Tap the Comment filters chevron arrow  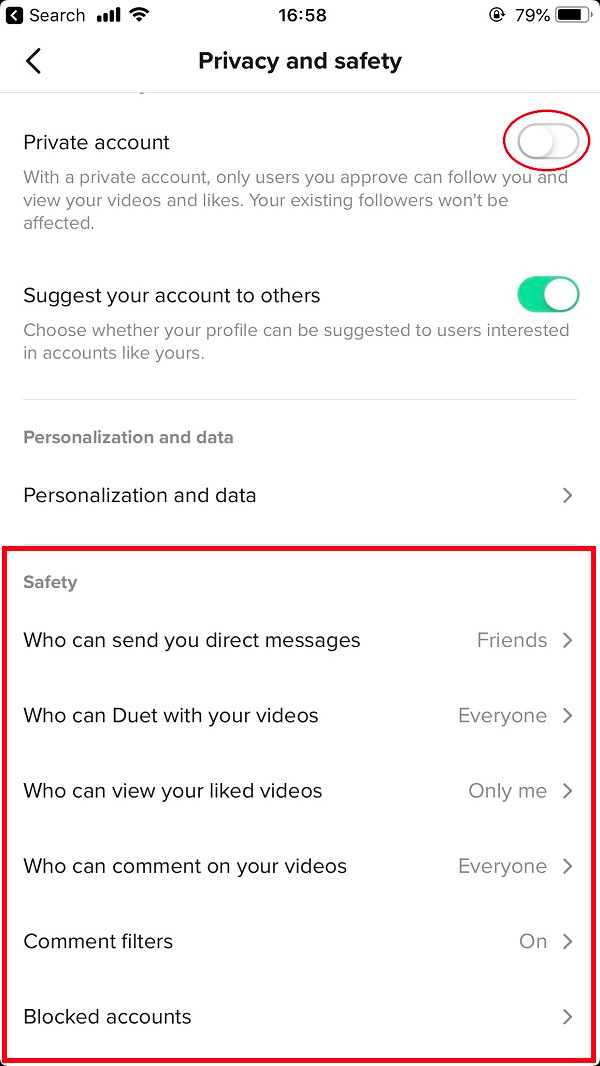pyautogui.click(x=568, y=941)
